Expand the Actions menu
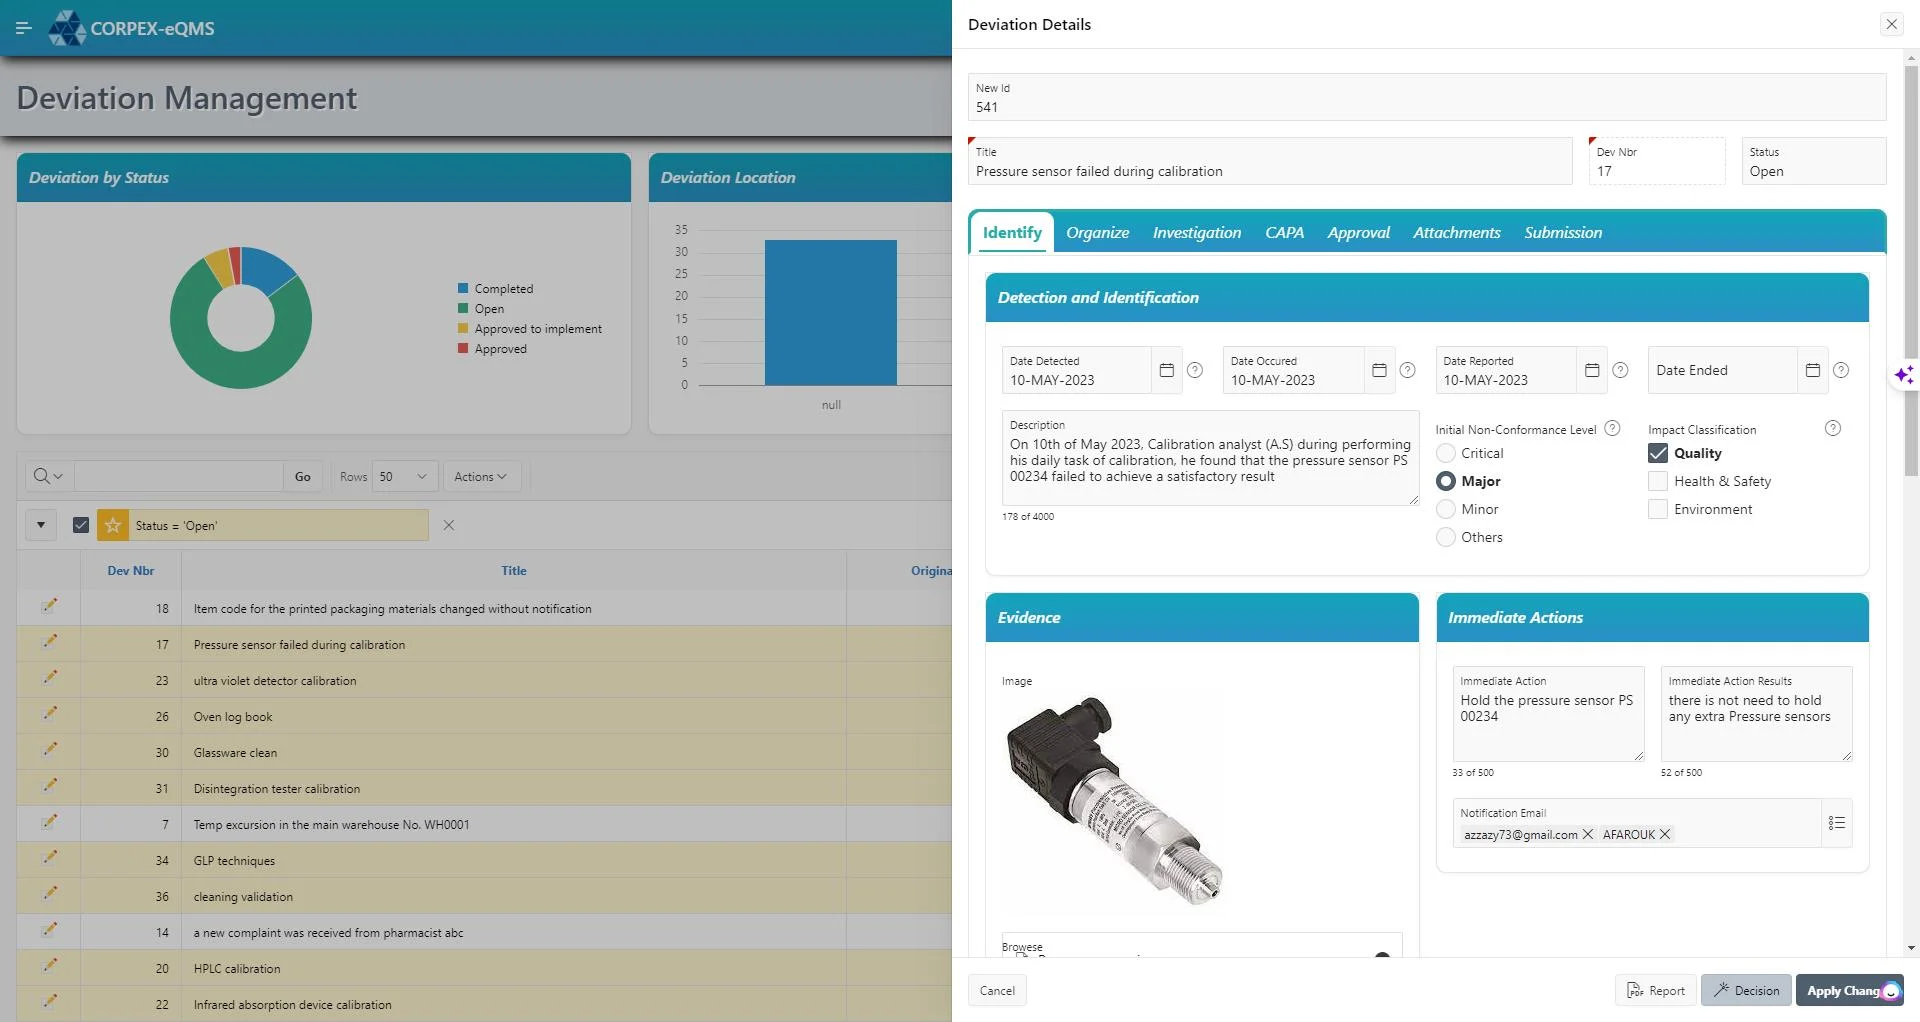Image resolution: width=1920 pixels, height=1022 pixels. pyautogui.click(x=480, y=477)
